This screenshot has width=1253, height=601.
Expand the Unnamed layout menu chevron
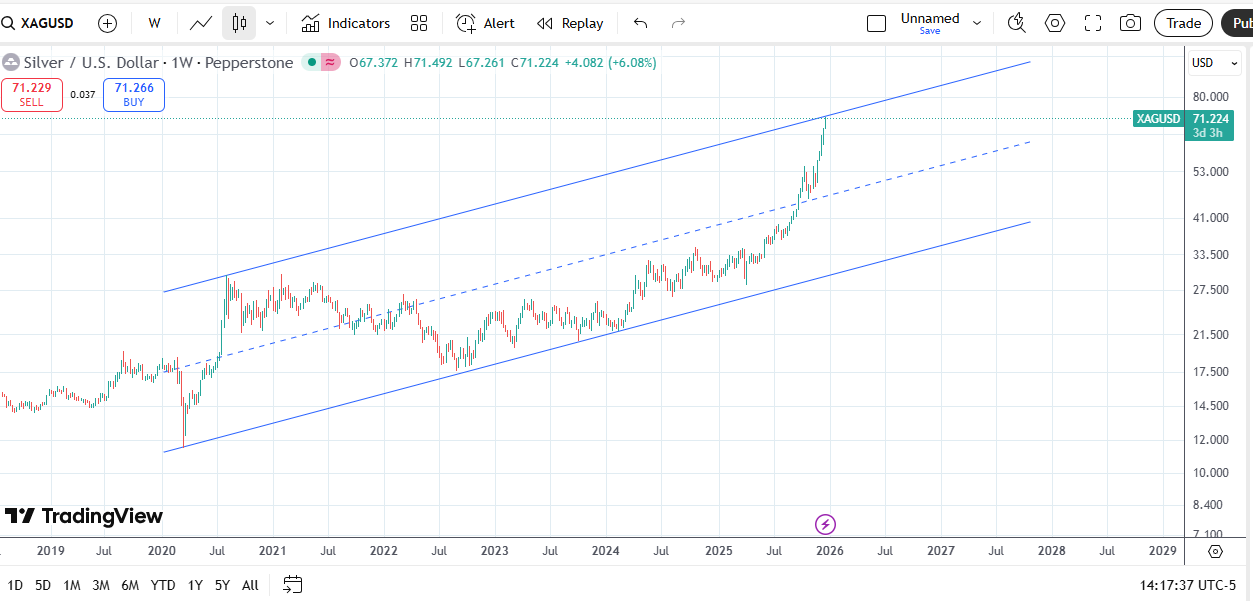(x=977, y=23)
